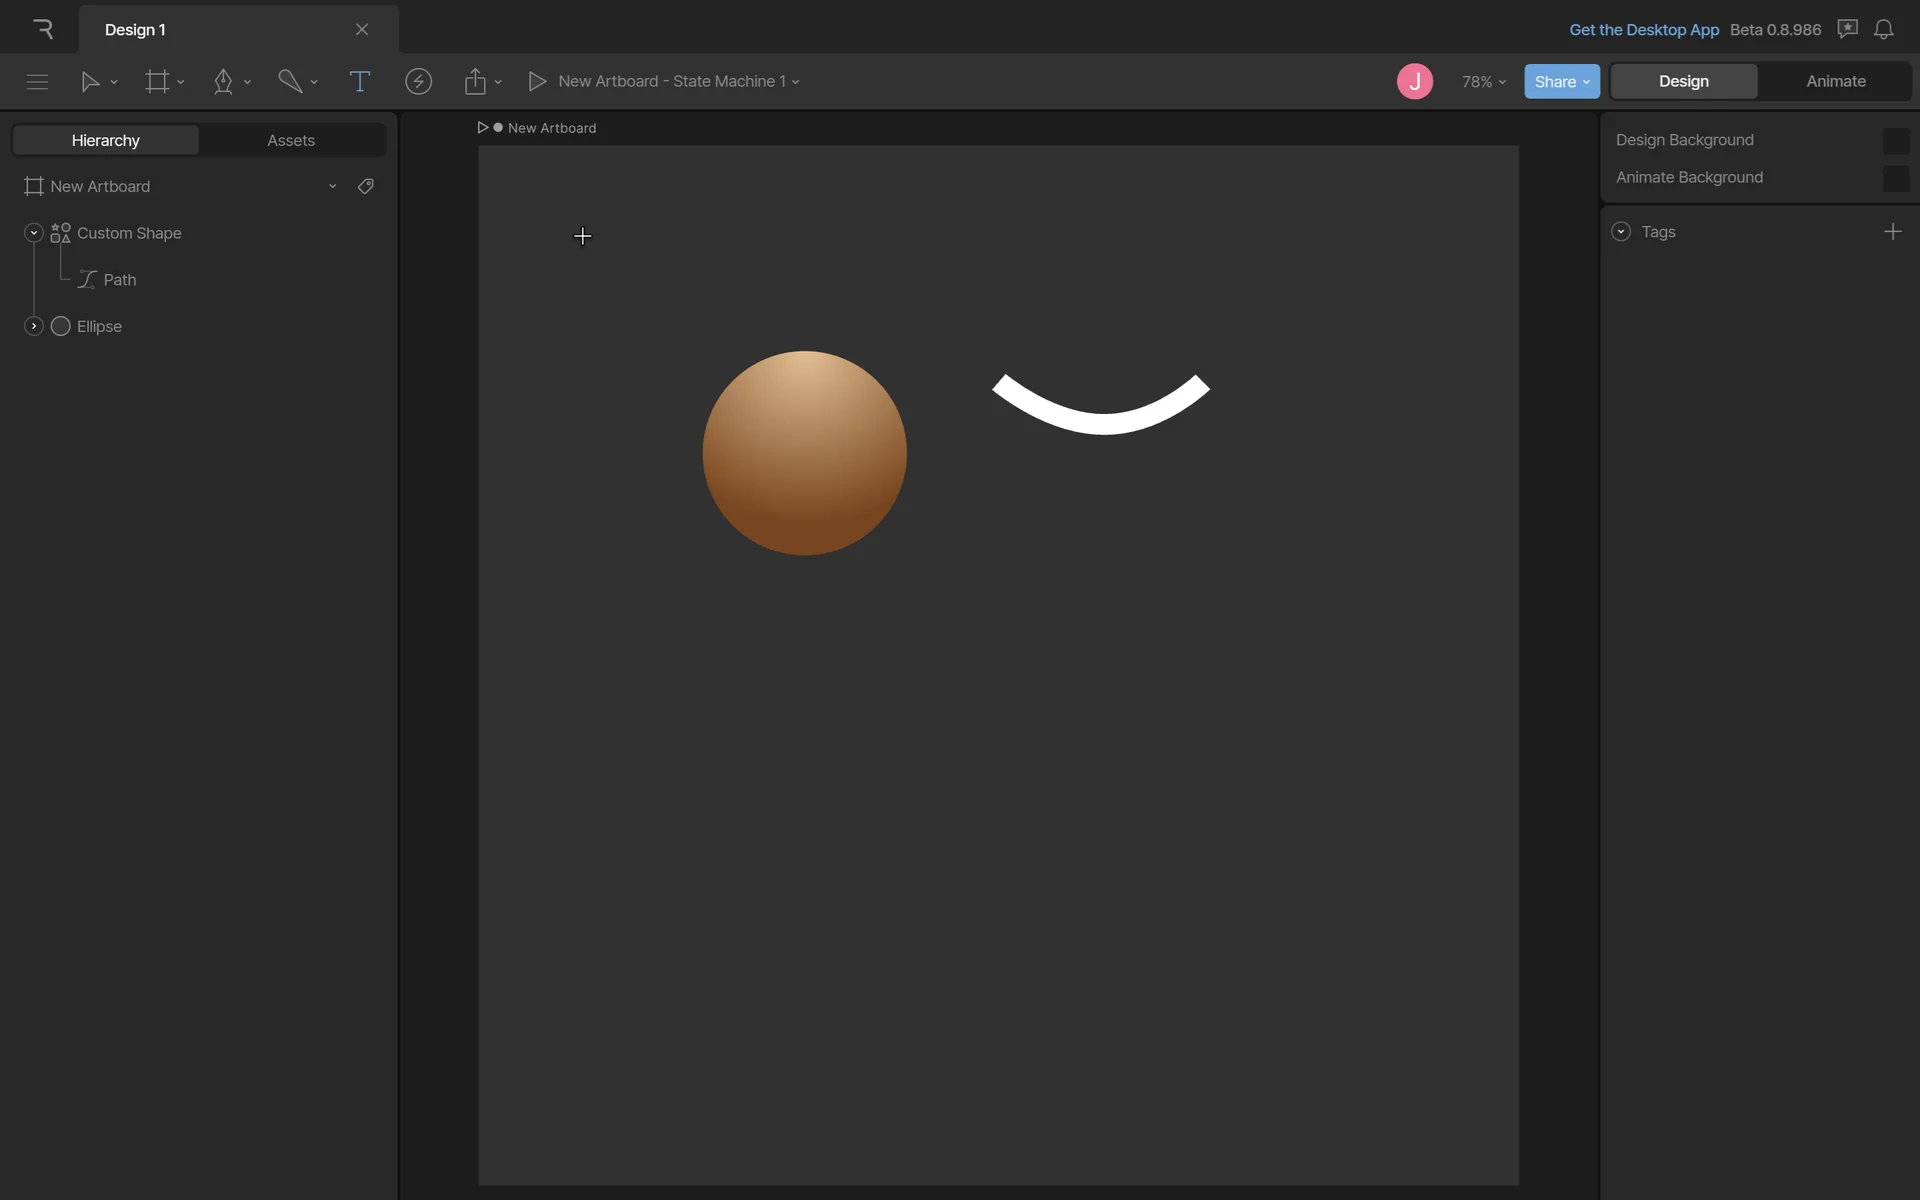This screenshot has height=1200, width=1920.
Task: Collapse the Custom Shape tree node
Action: tap(34, 233)
